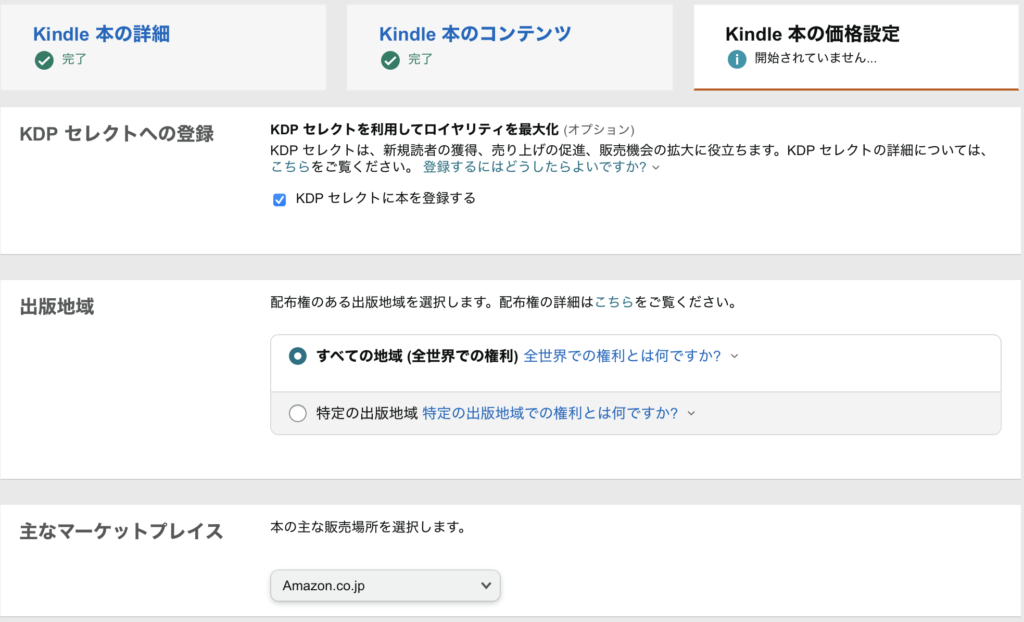Go to the Kindle 本のコンテンツ tab

click(475, 34)
